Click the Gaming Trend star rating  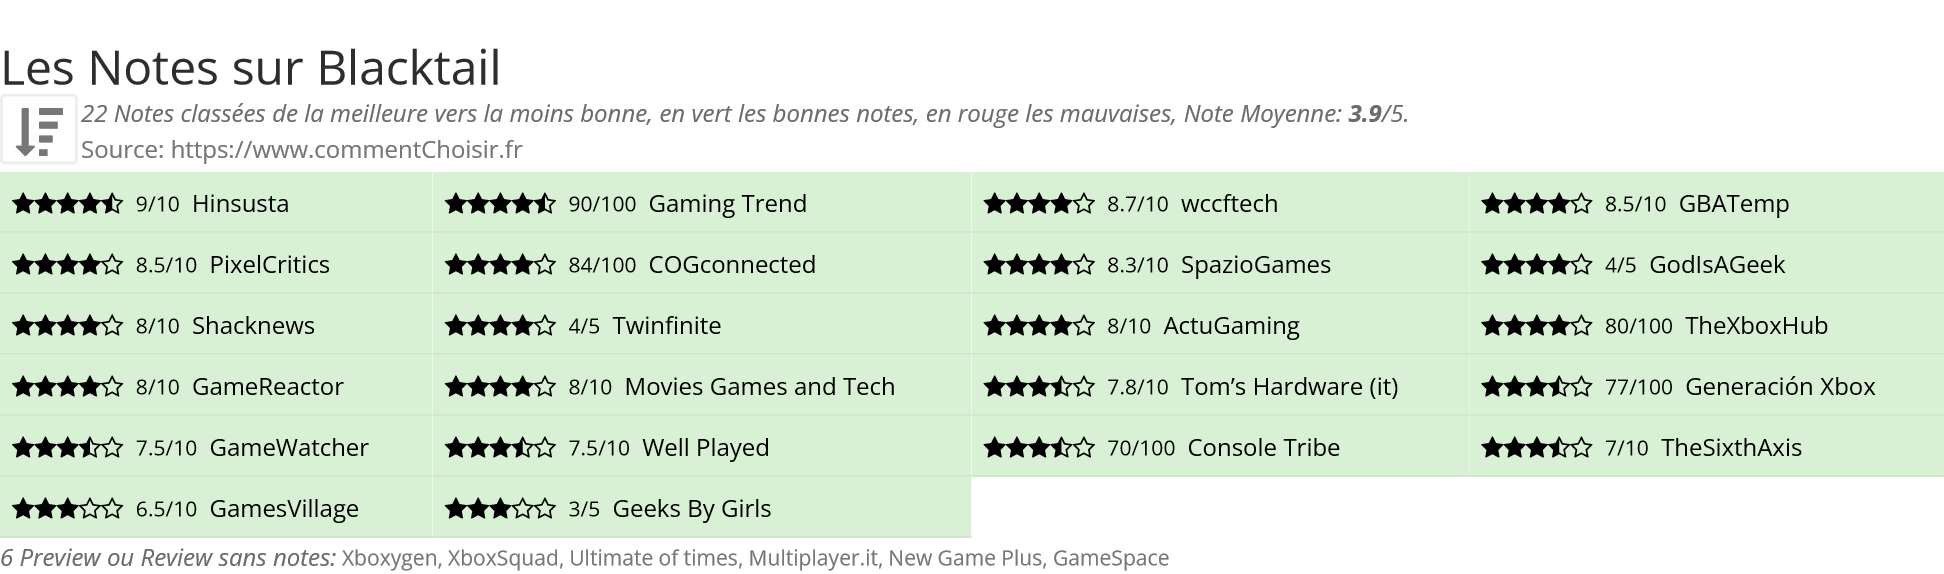tap(500, 204)
